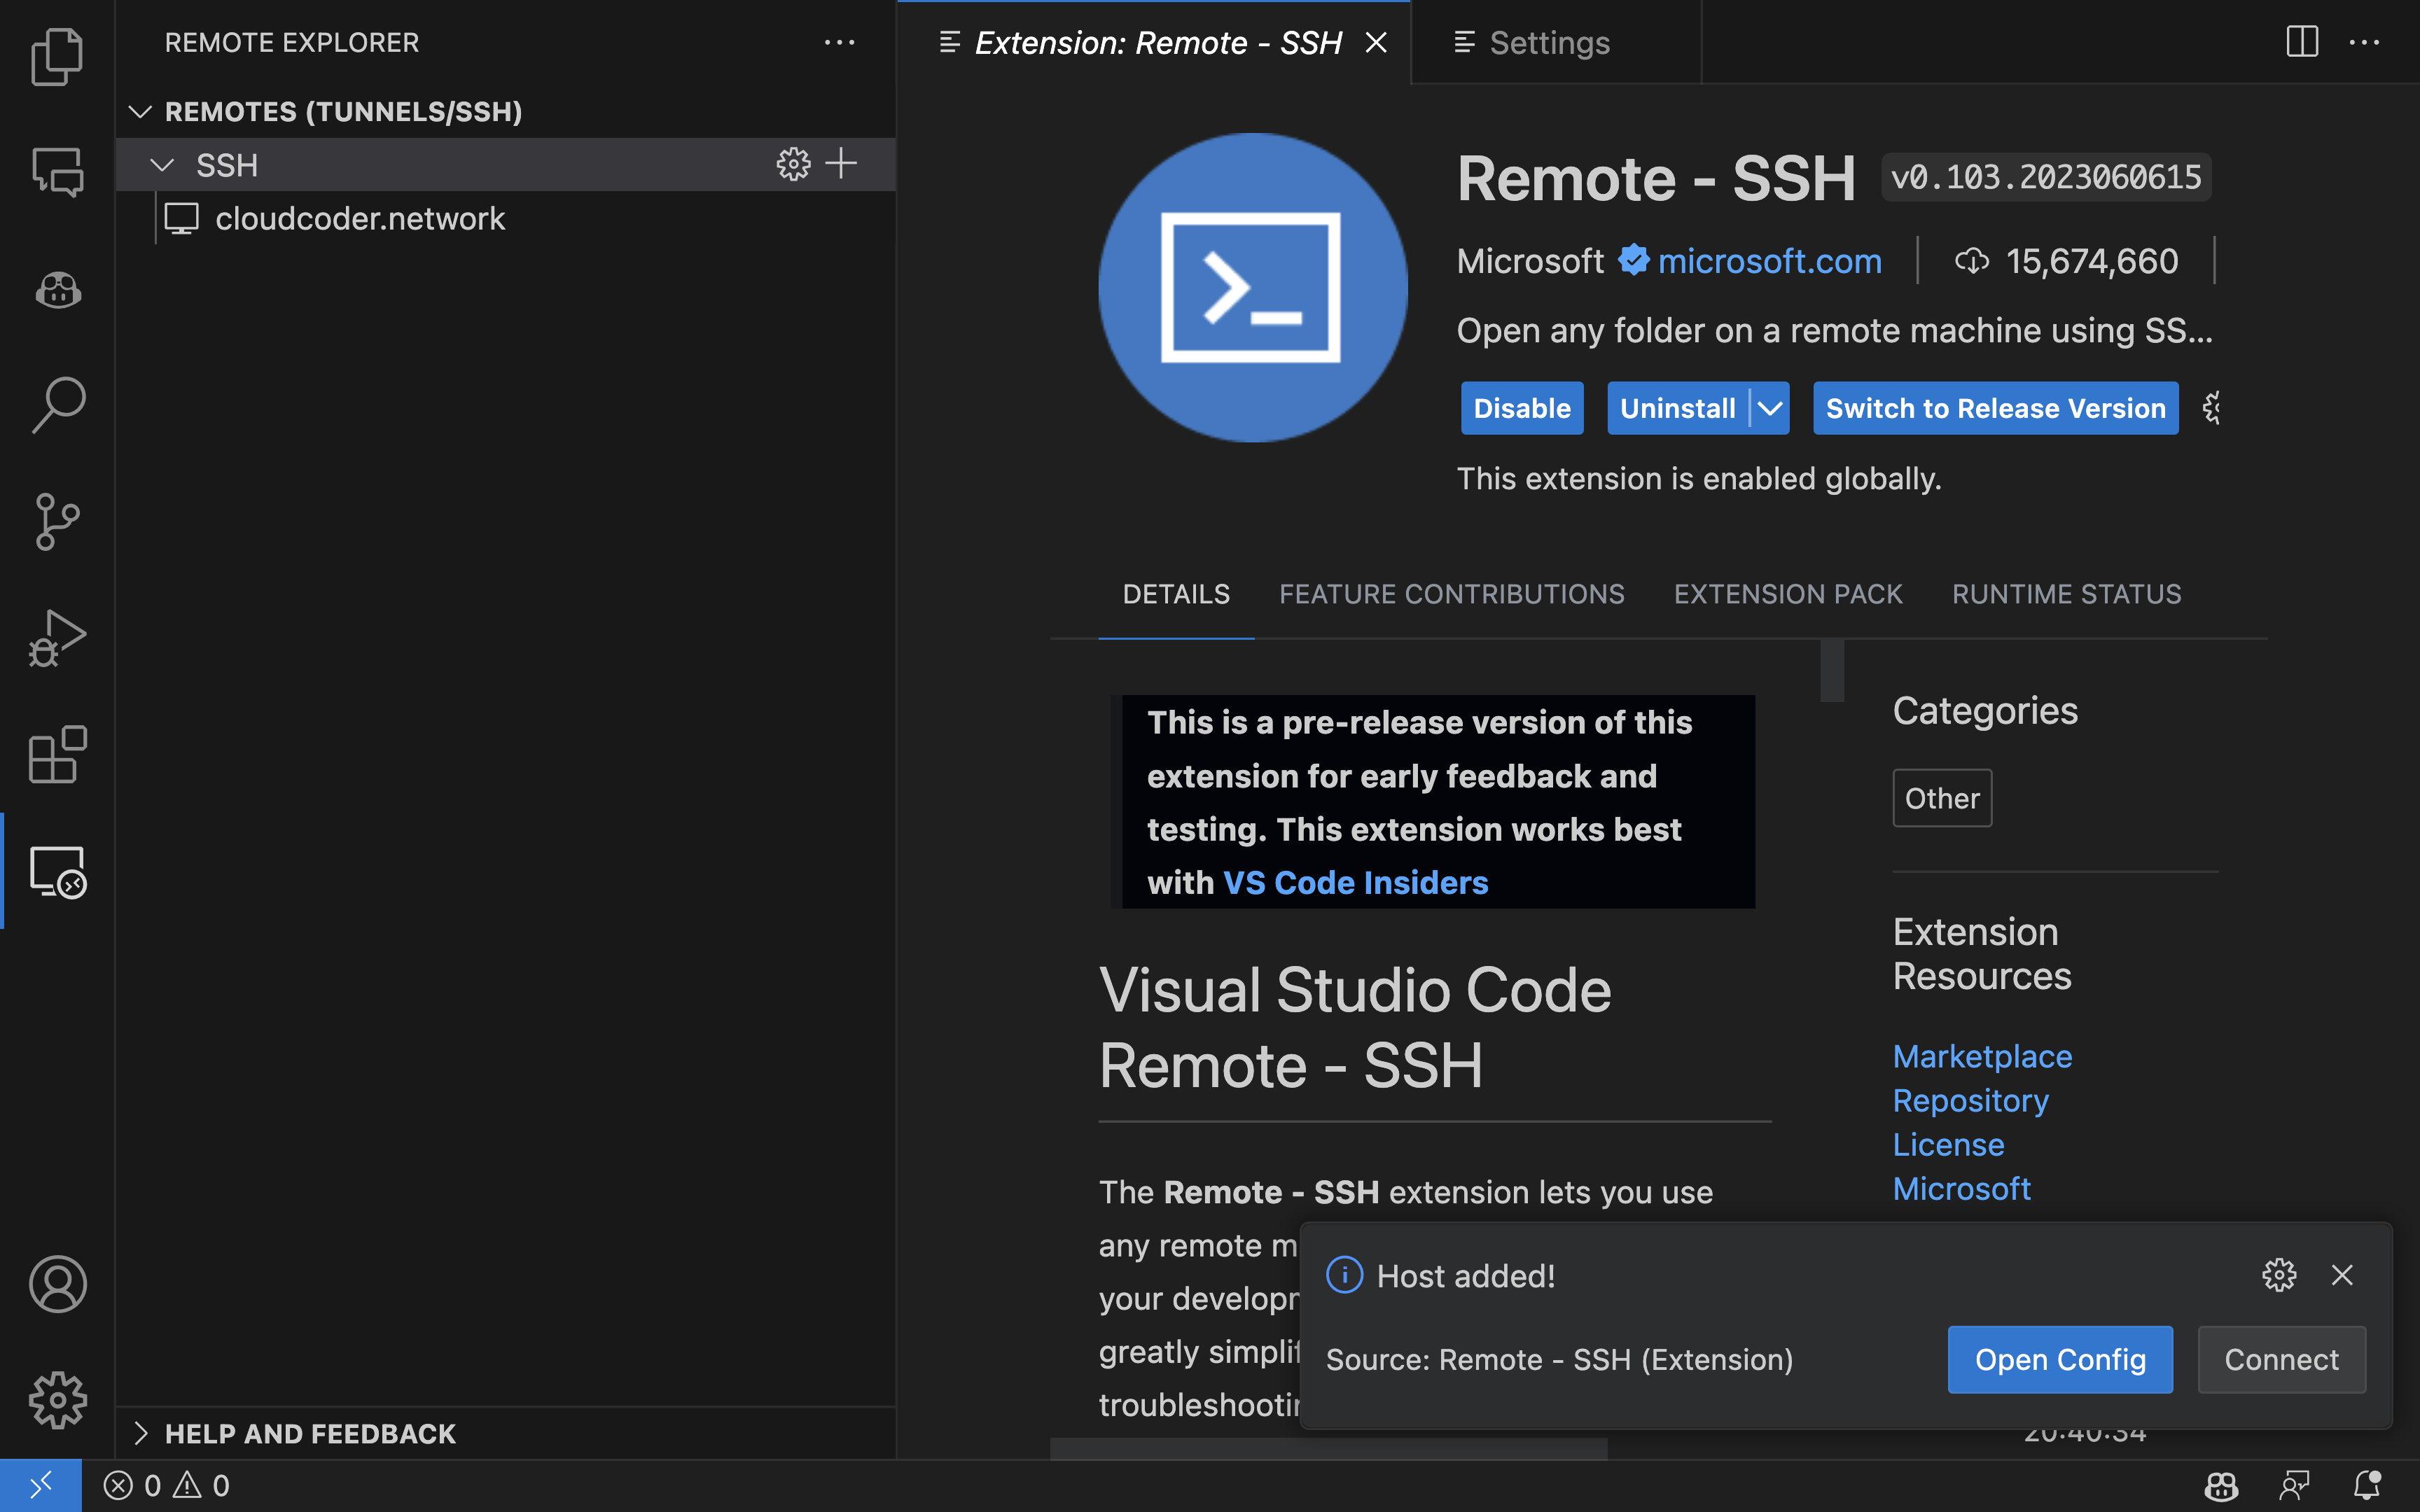This screenshot has height=1512, width=2420.
Task: Open the microsoft.com publisher link
Action: (x=1769, y=261)
